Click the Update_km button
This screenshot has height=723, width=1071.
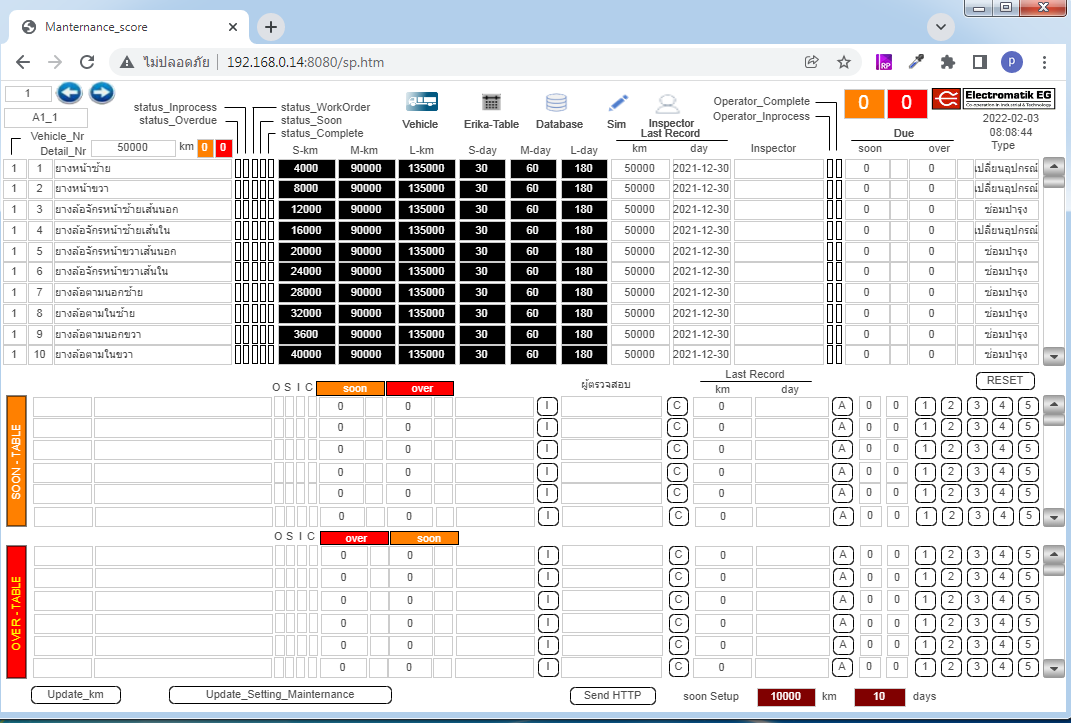coord(76,695)
